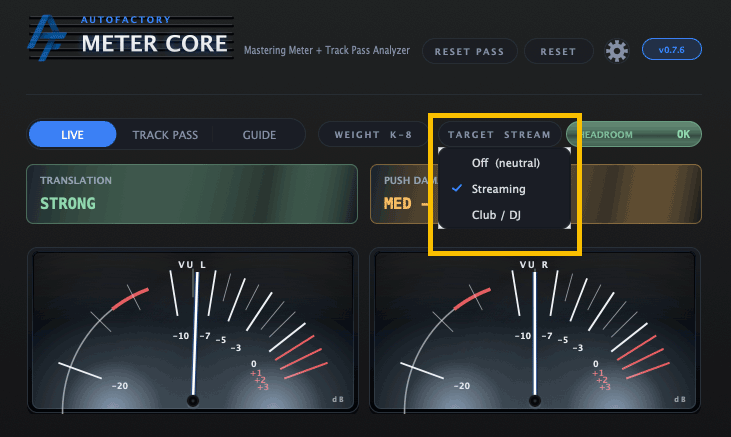
Task: Select Off (neutral) target option
Action: pos(504,163)
